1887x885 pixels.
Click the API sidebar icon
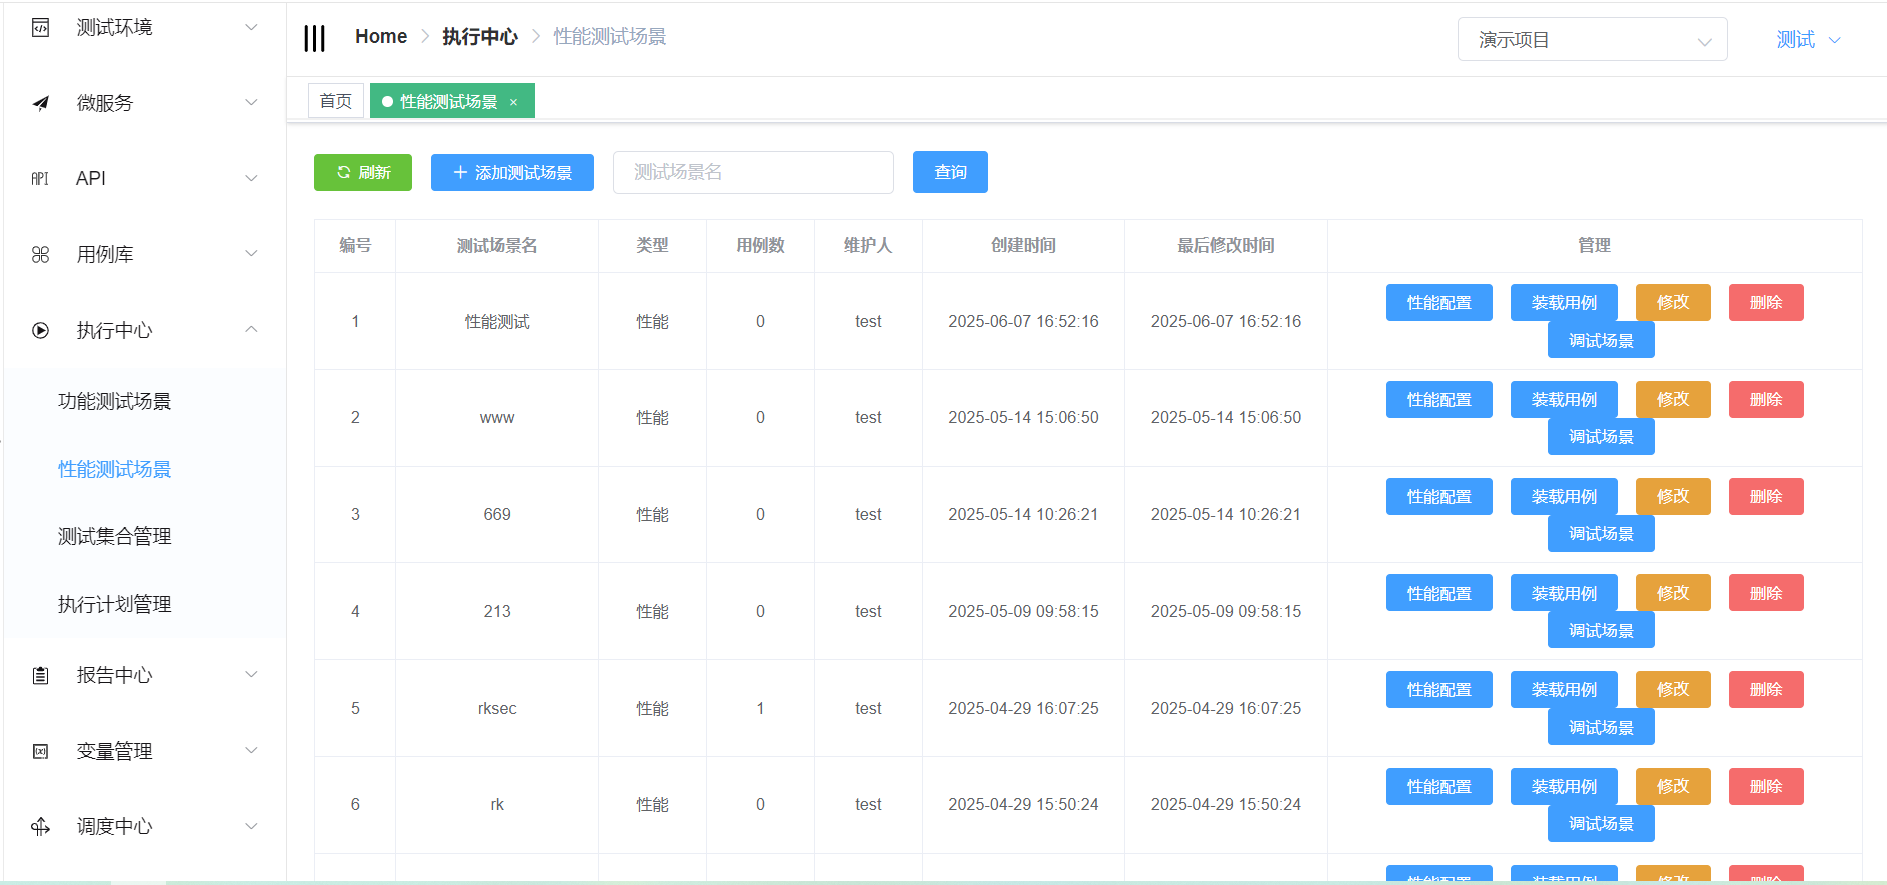(40, 179)
